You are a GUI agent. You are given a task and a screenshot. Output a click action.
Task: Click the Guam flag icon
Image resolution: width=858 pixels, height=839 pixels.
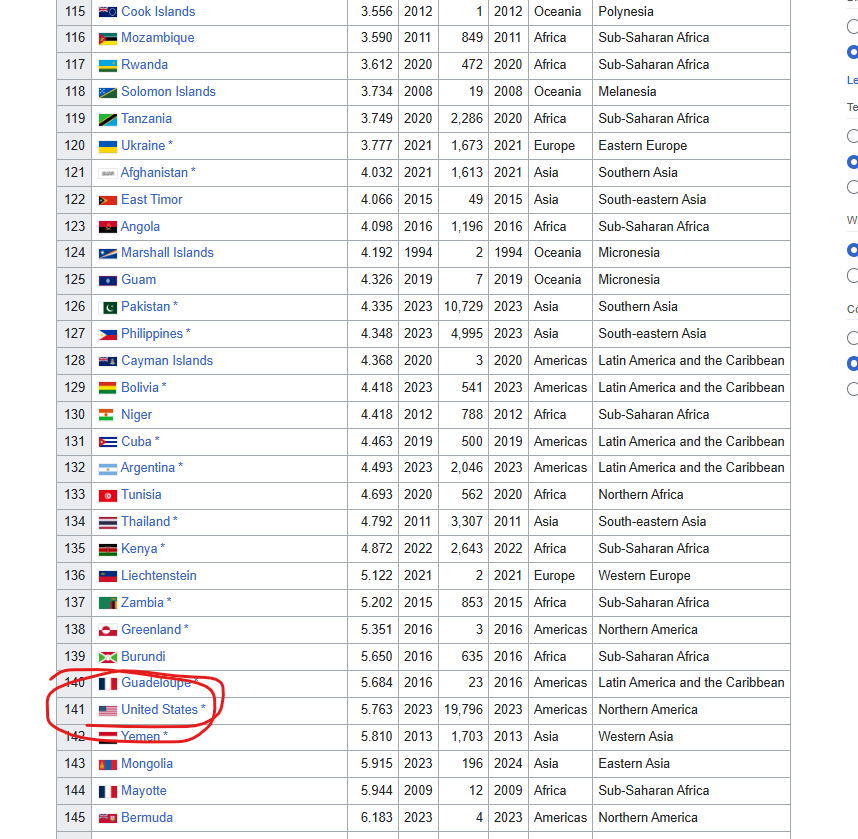(x=108, y=281)
